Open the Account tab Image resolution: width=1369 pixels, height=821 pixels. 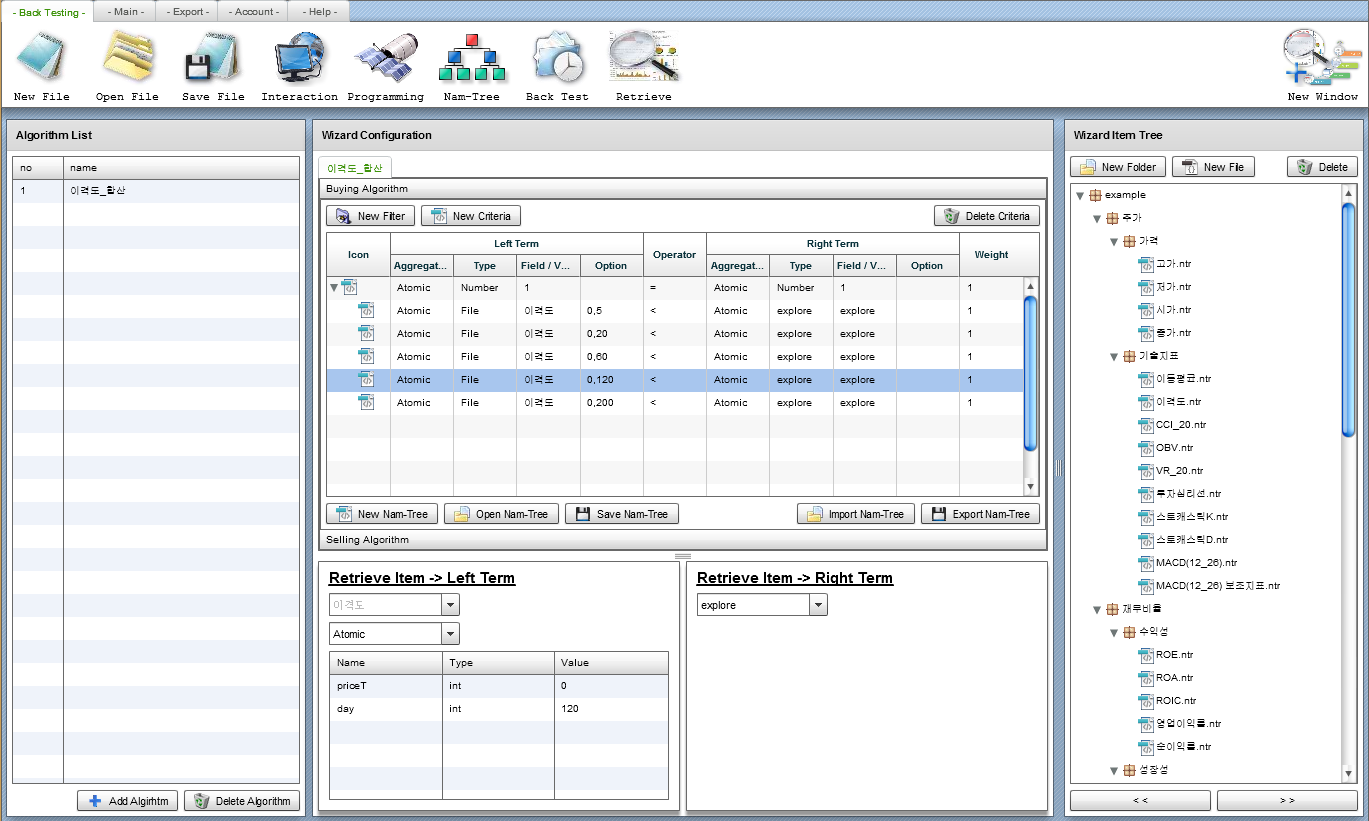(x=254, y=12)
